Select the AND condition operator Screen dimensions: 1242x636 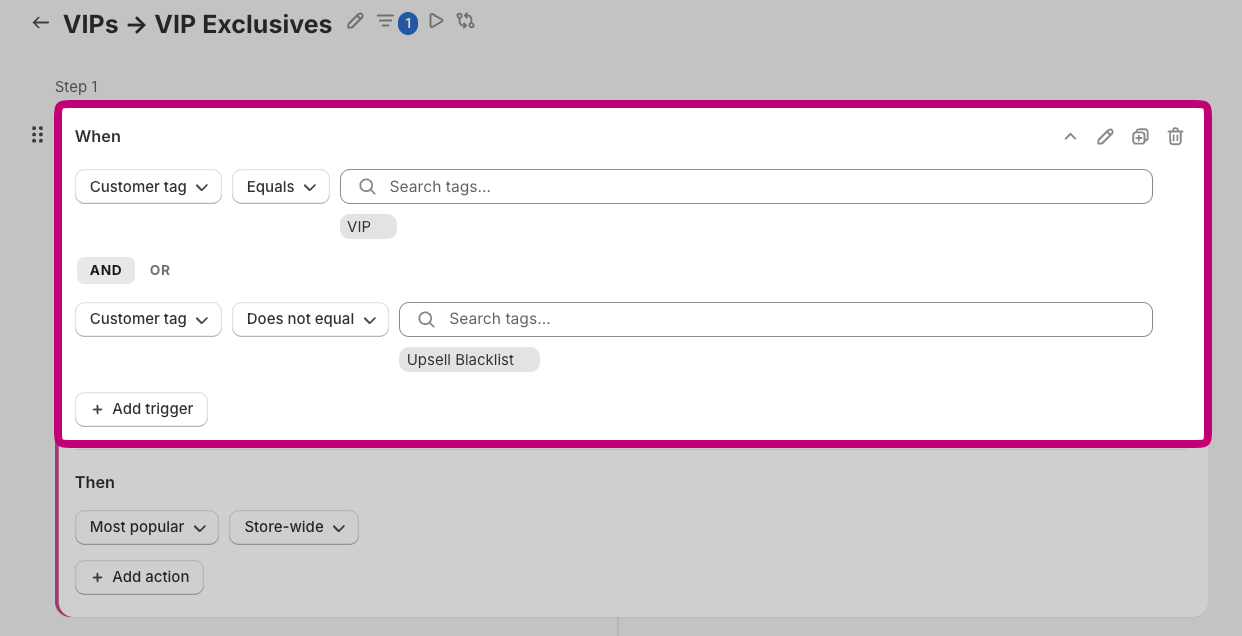pyautogui.click(x=106, y=270)
